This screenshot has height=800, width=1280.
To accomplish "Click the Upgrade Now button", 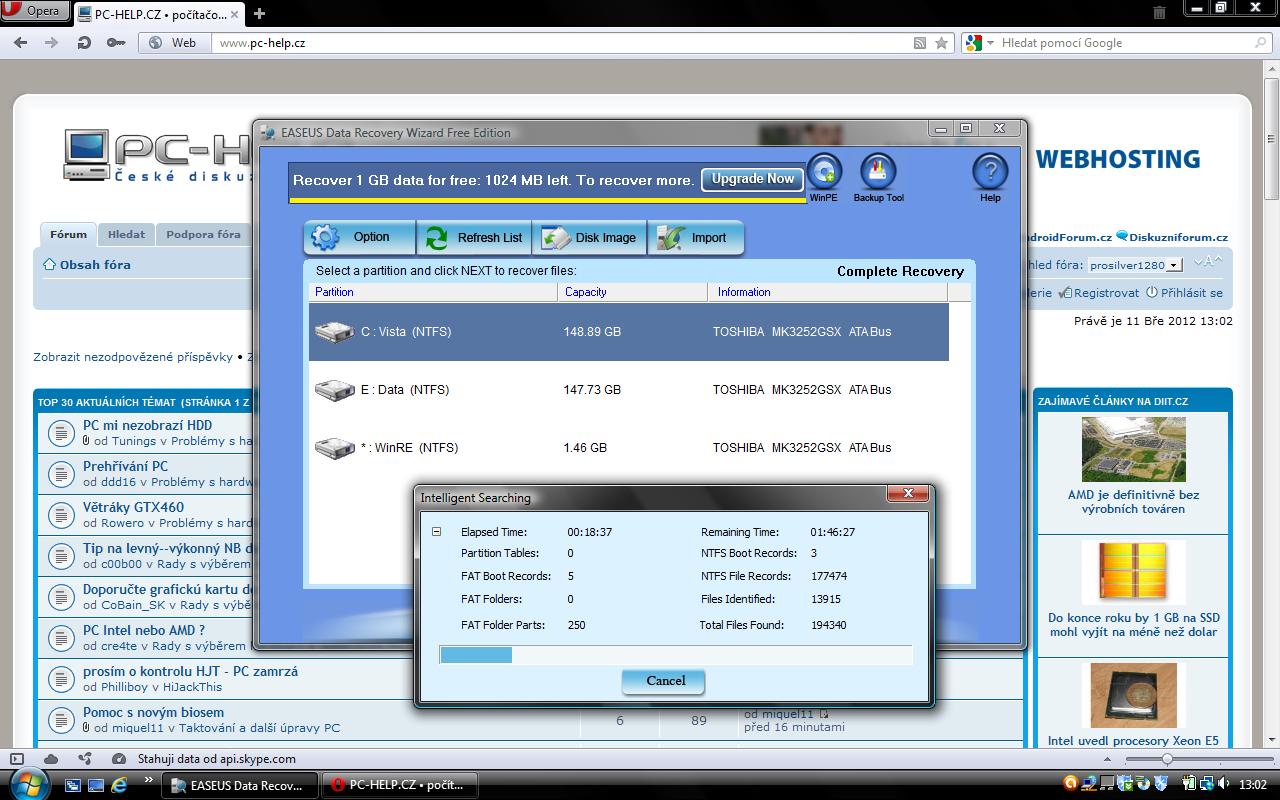I will pyautogui.click(x=752, y=179).
